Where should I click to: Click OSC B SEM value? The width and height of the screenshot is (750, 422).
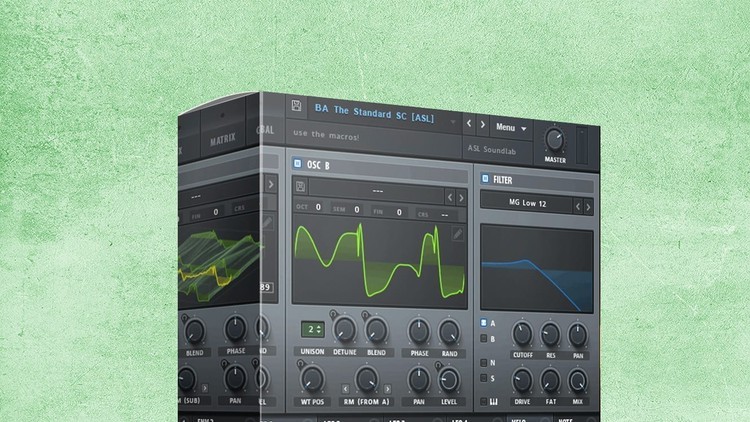tap(356, 210)
